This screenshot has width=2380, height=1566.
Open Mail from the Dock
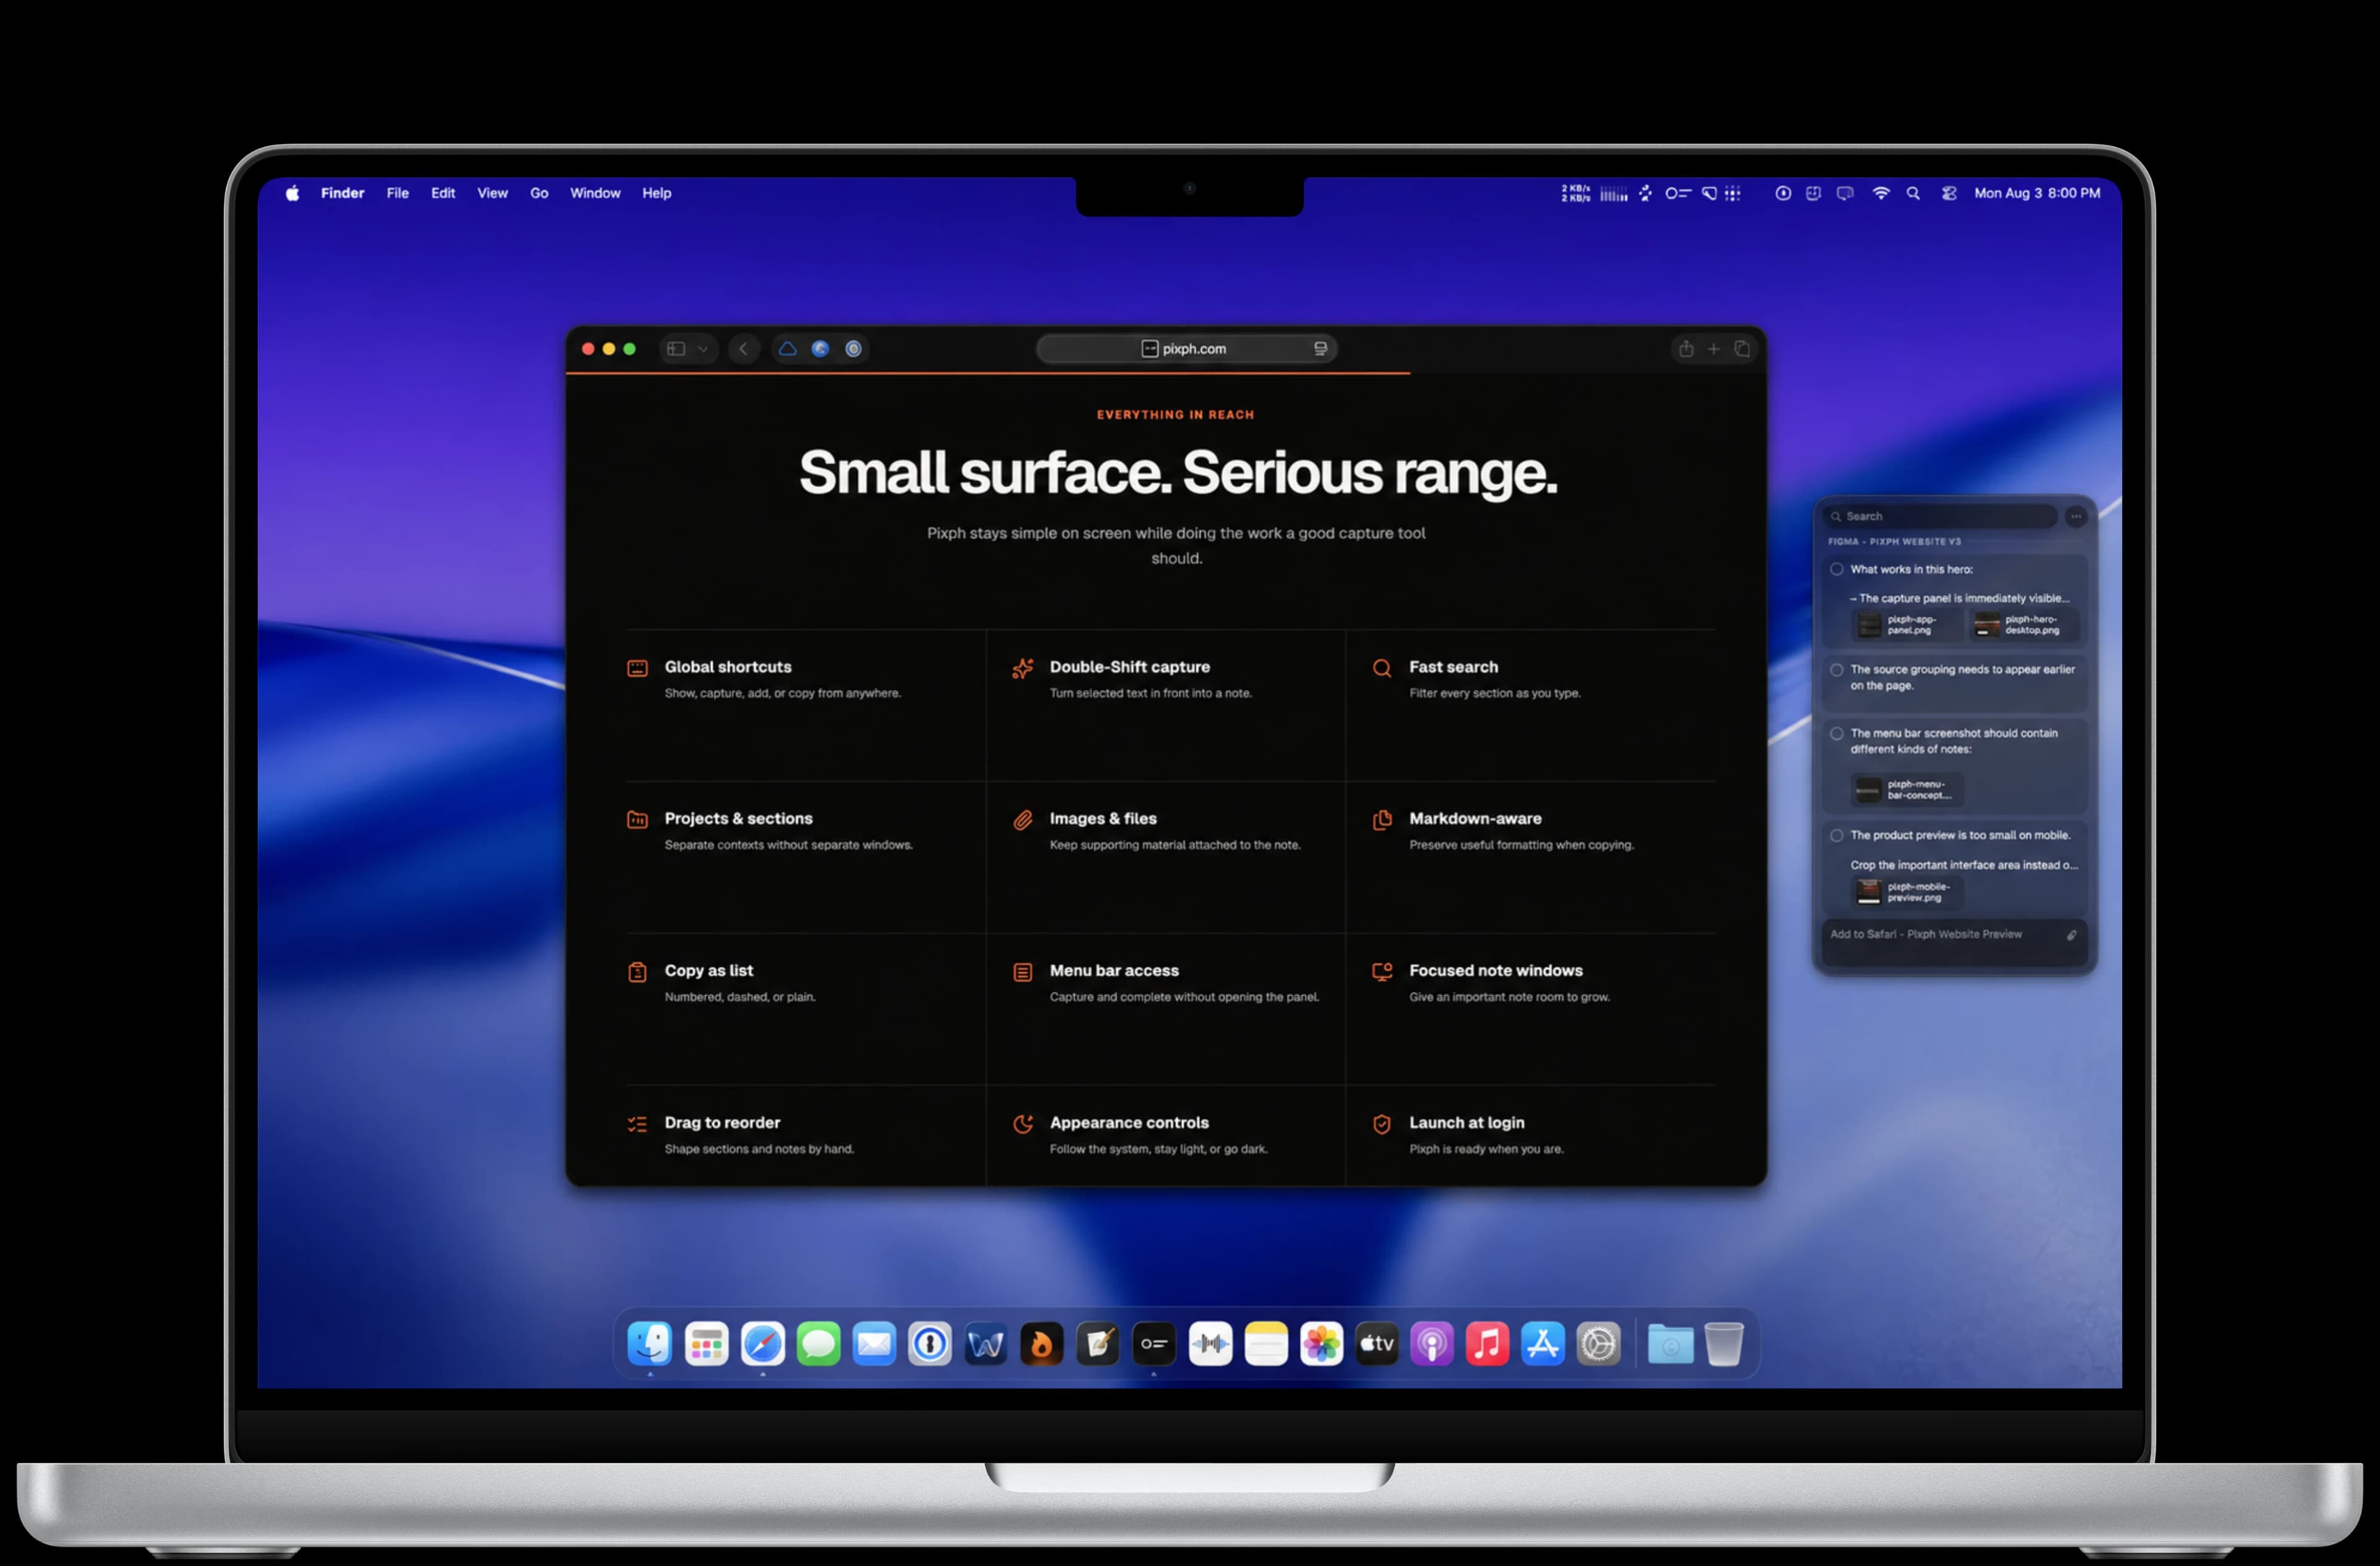pos(874,1343)
